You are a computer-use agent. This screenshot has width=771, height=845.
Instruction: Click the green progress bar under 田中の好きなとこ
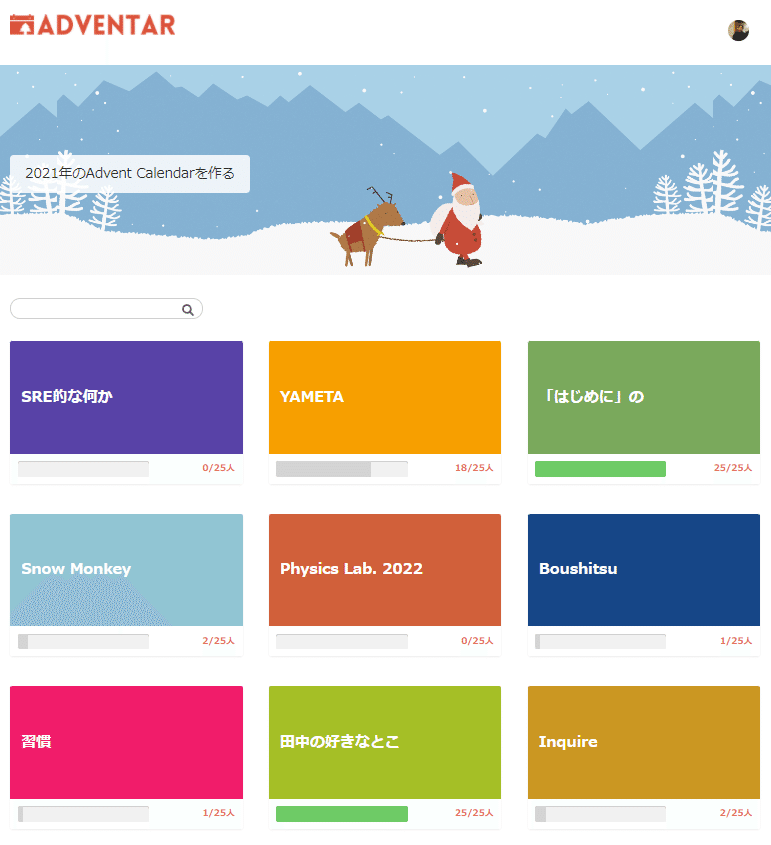click(x=342, y=814)
